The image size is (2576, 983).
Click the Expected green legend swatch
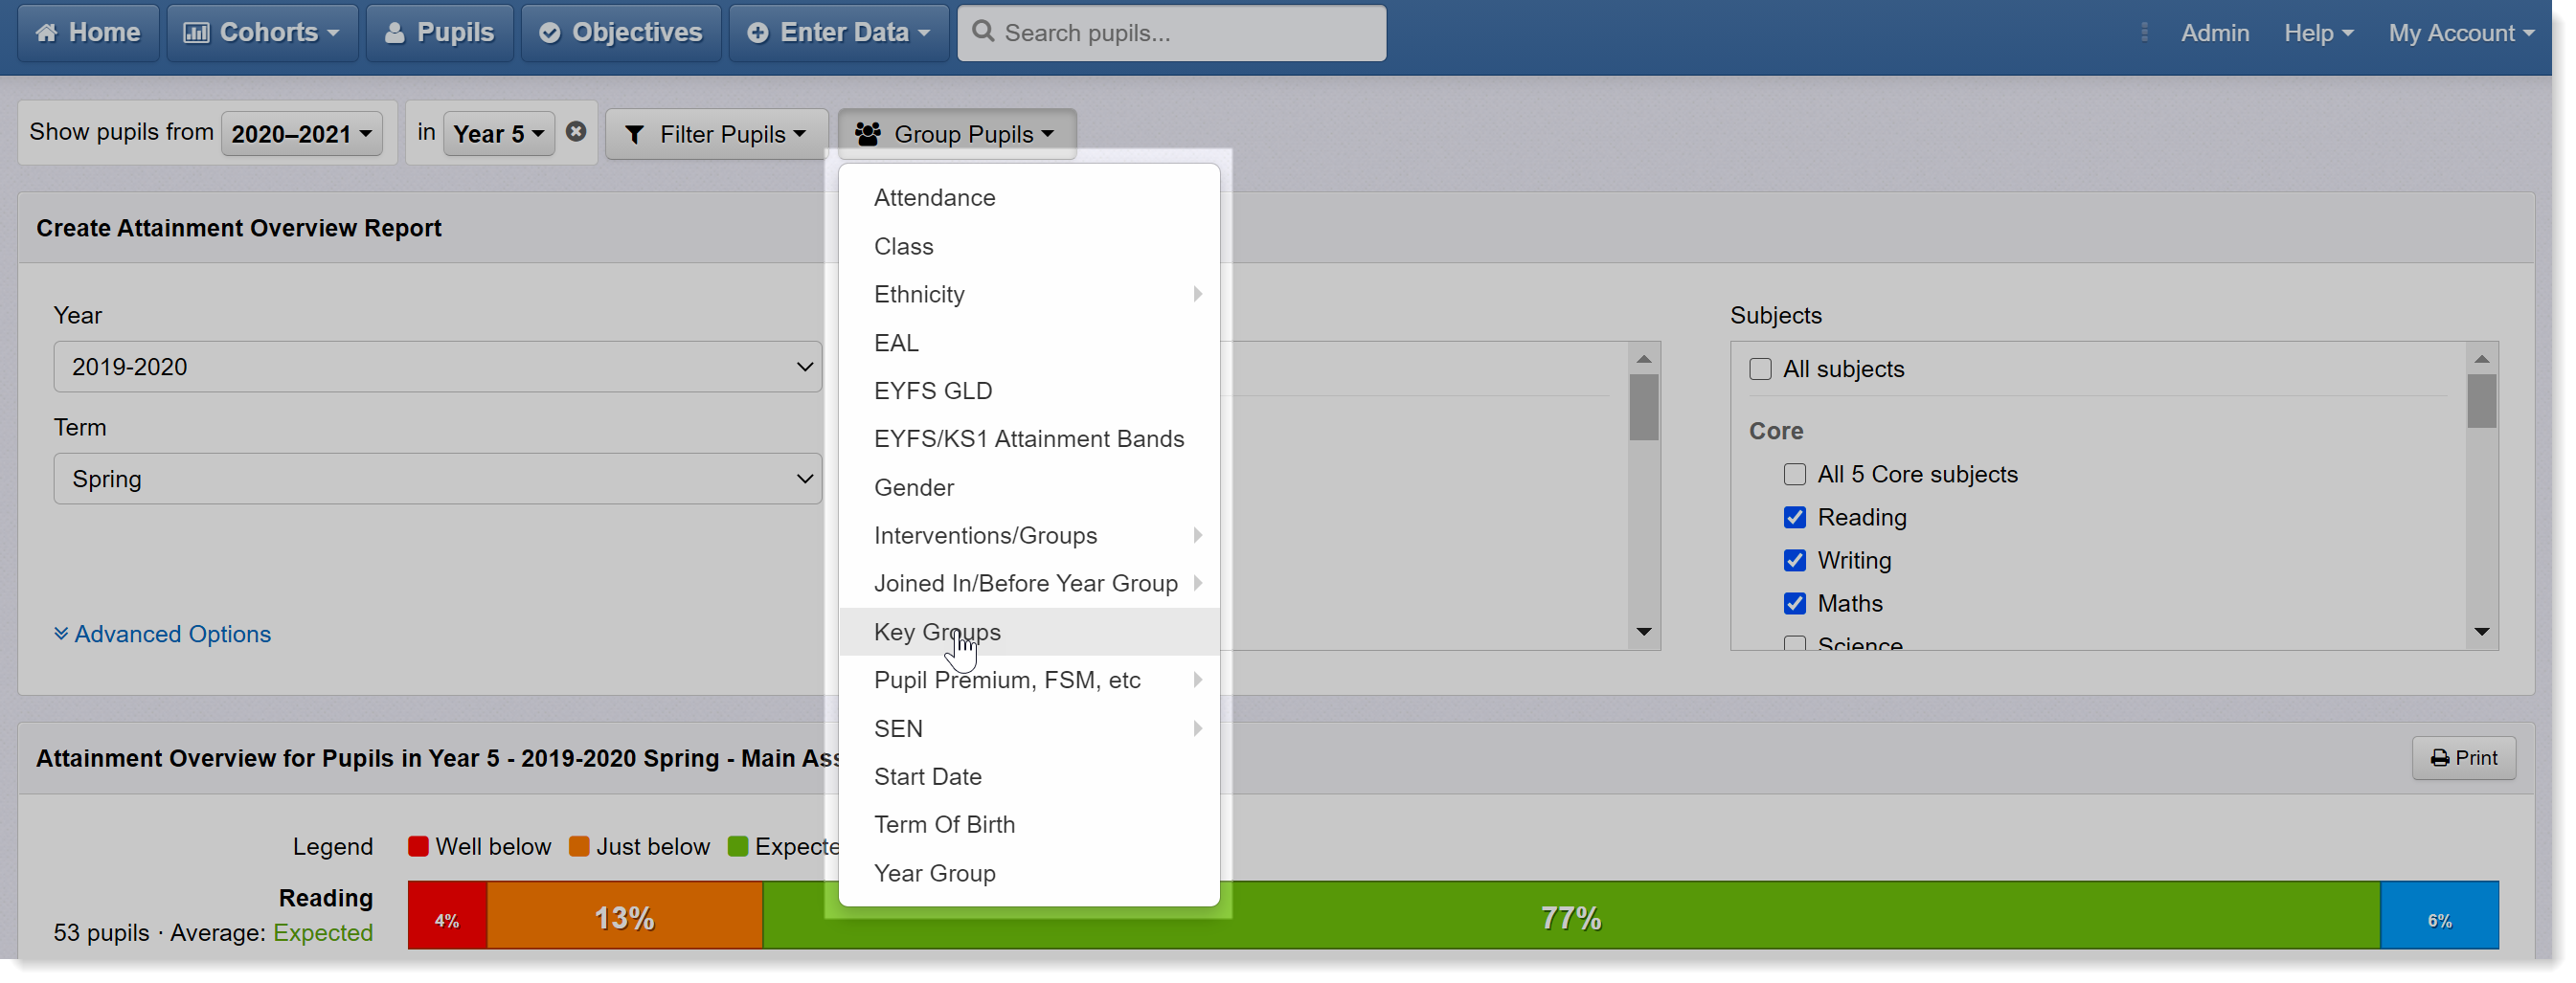pos(738,847)
